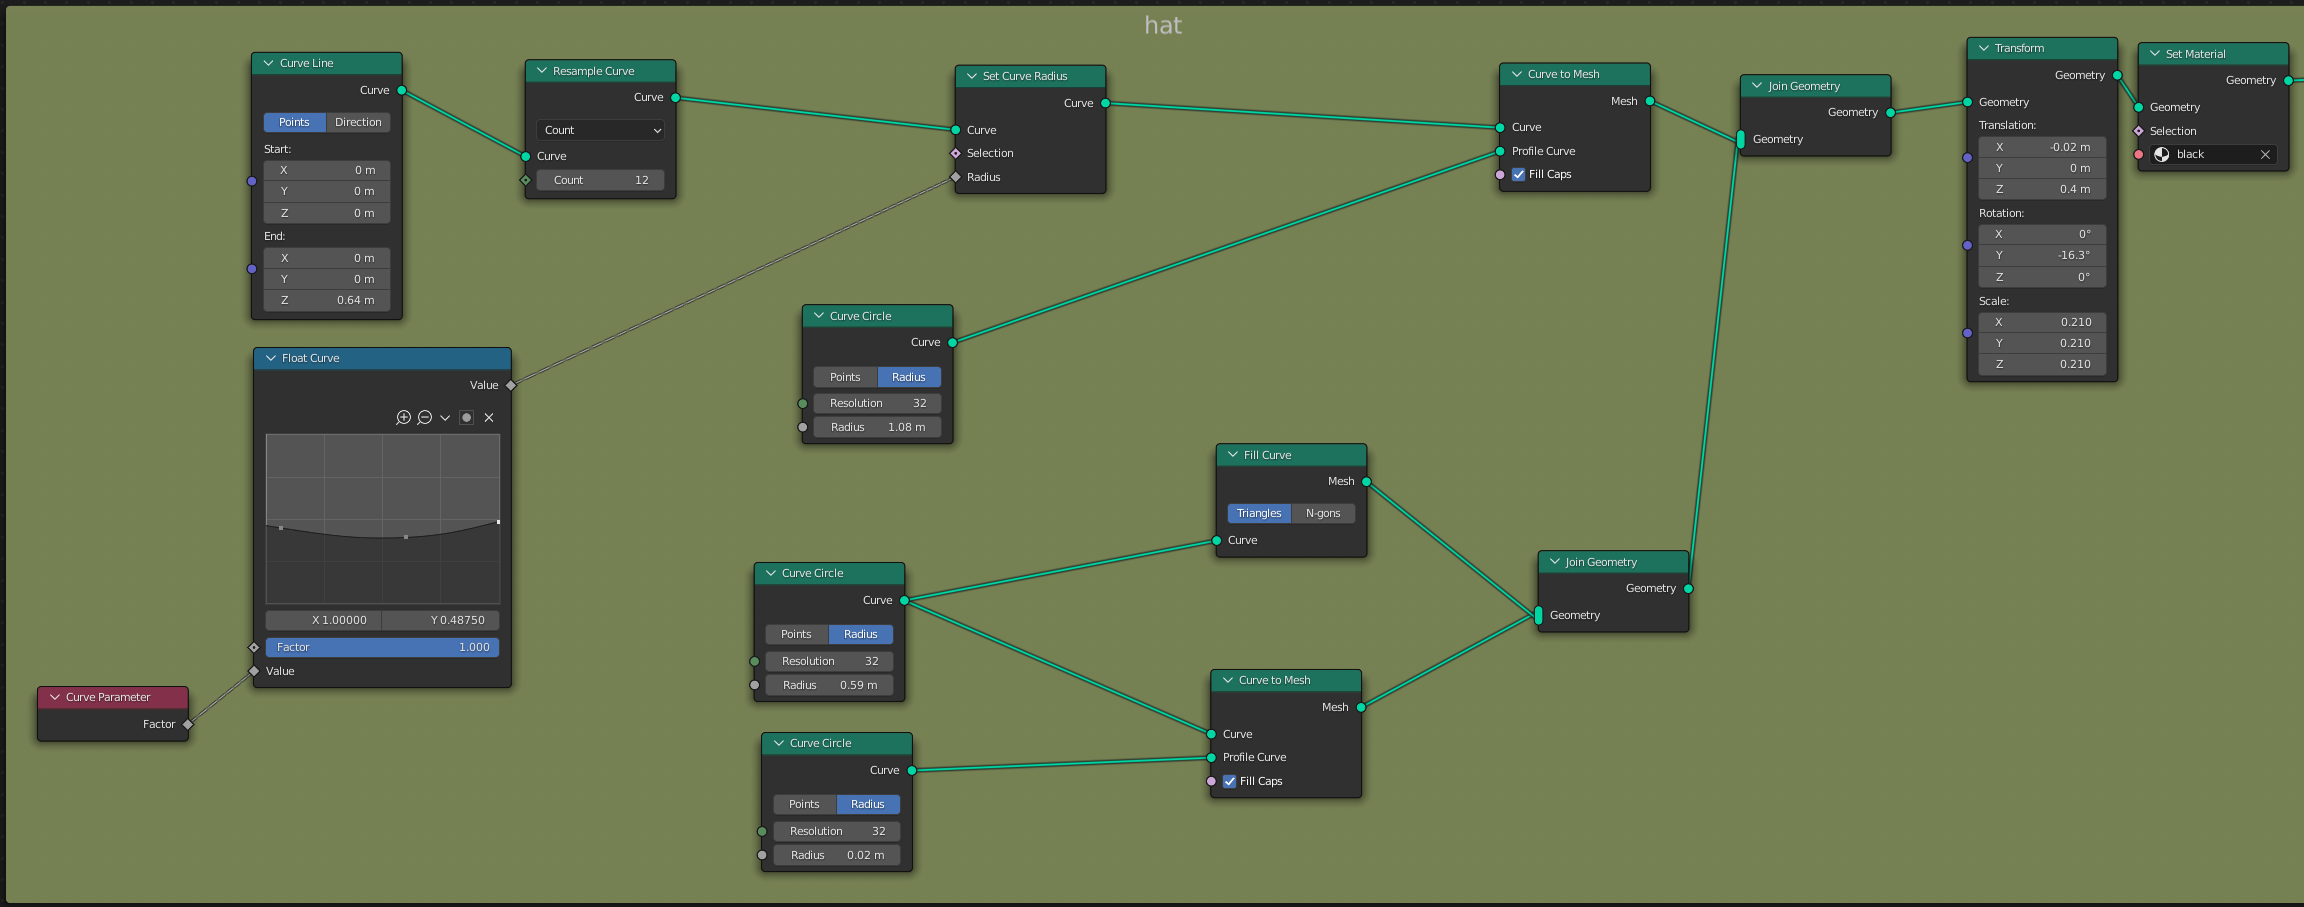This screenshot has width=2304, height=907.
Task: Click the Curve Parameter Factor output socket
Action: 188,724
